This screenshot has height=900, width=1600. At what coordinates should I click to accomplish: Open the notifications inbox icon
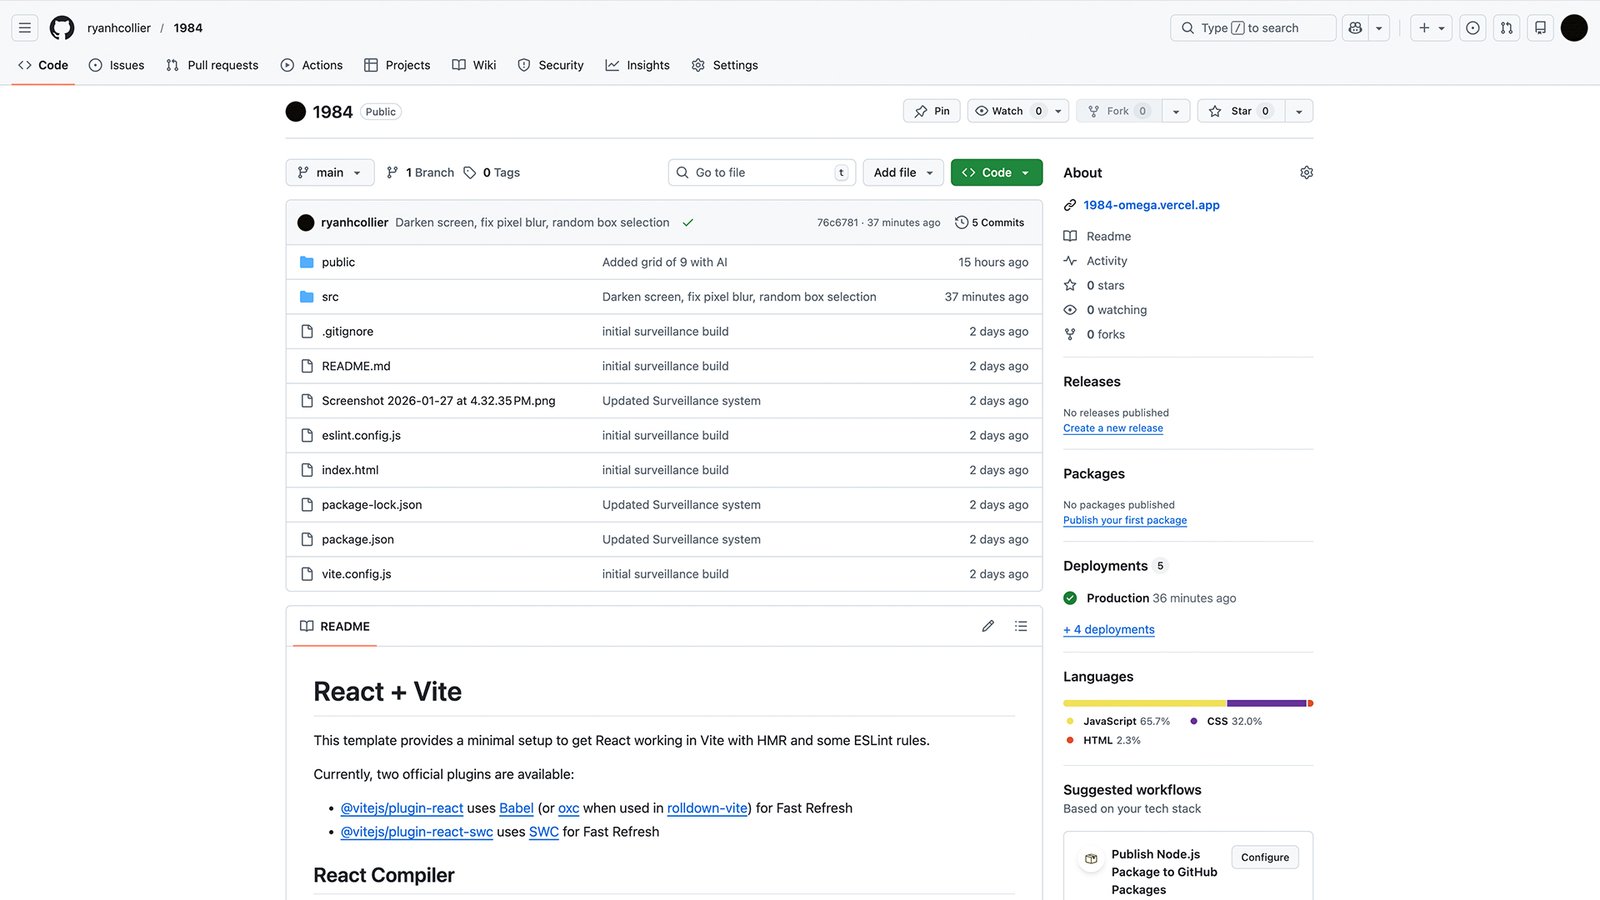tap(1540, 28)
